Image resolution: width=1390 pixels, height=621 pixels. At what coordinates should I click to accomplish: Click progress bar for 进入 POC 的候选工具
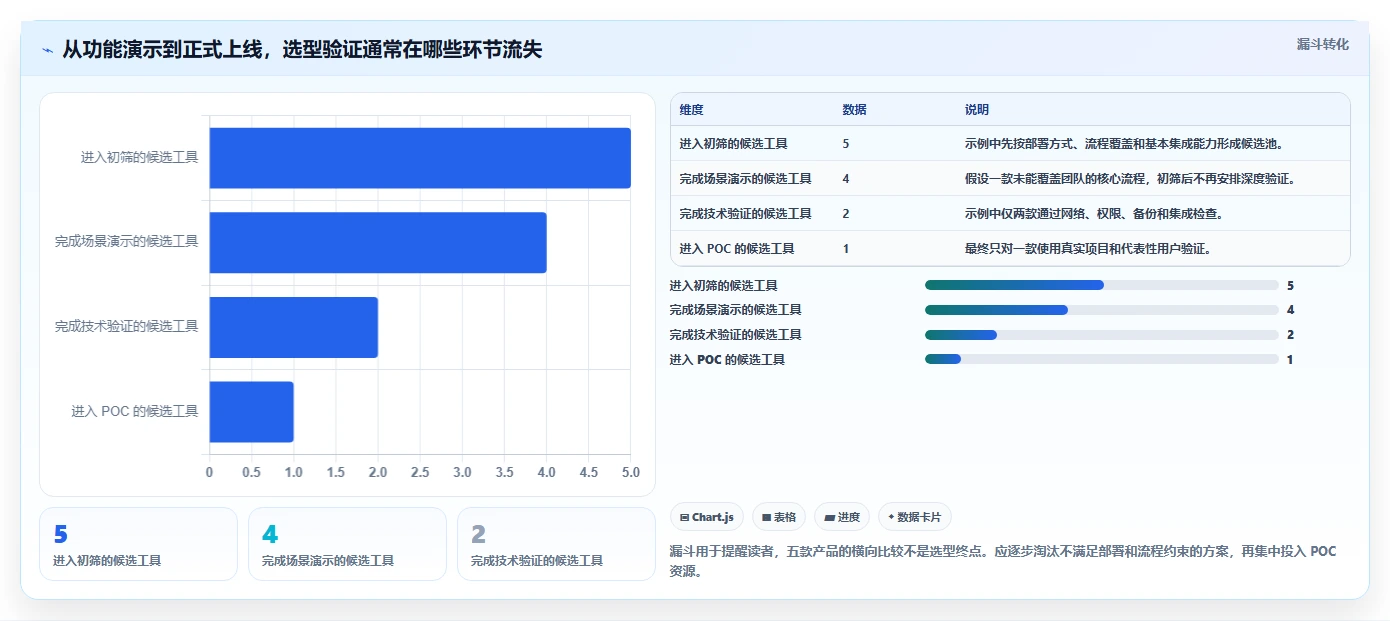[1102, 359]
